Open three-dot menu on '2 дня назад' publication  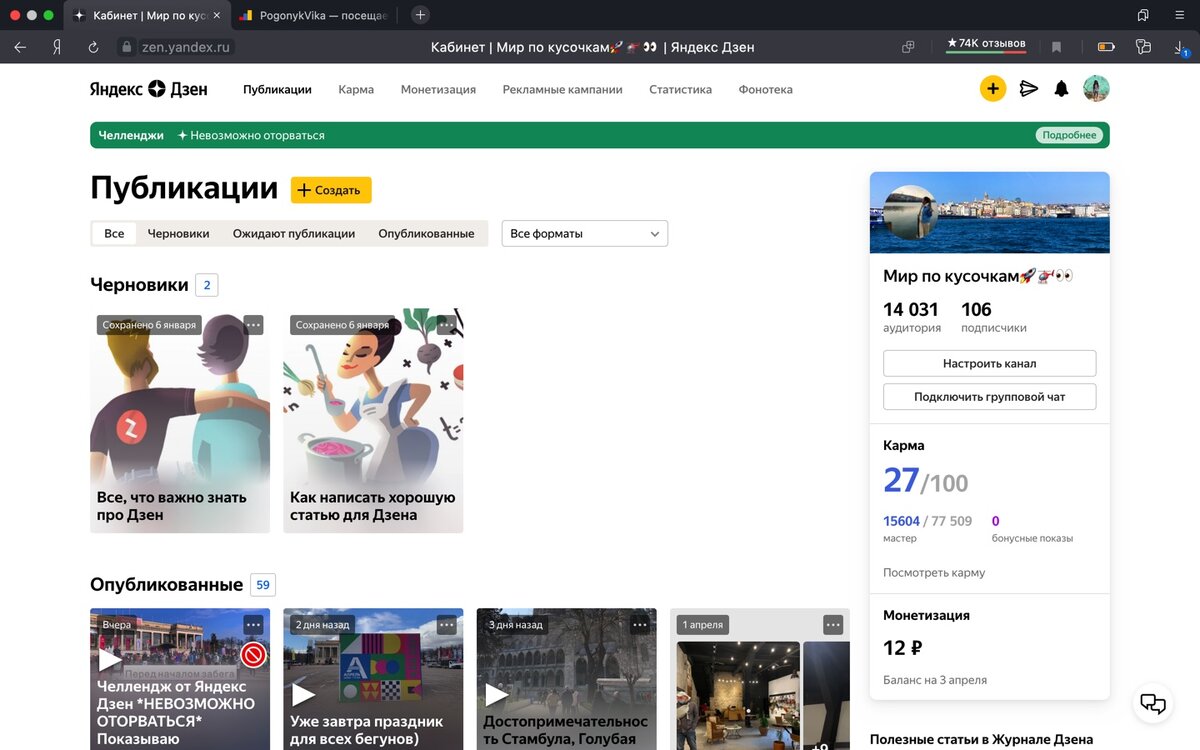pyautogui.click(x=446, y=625)
